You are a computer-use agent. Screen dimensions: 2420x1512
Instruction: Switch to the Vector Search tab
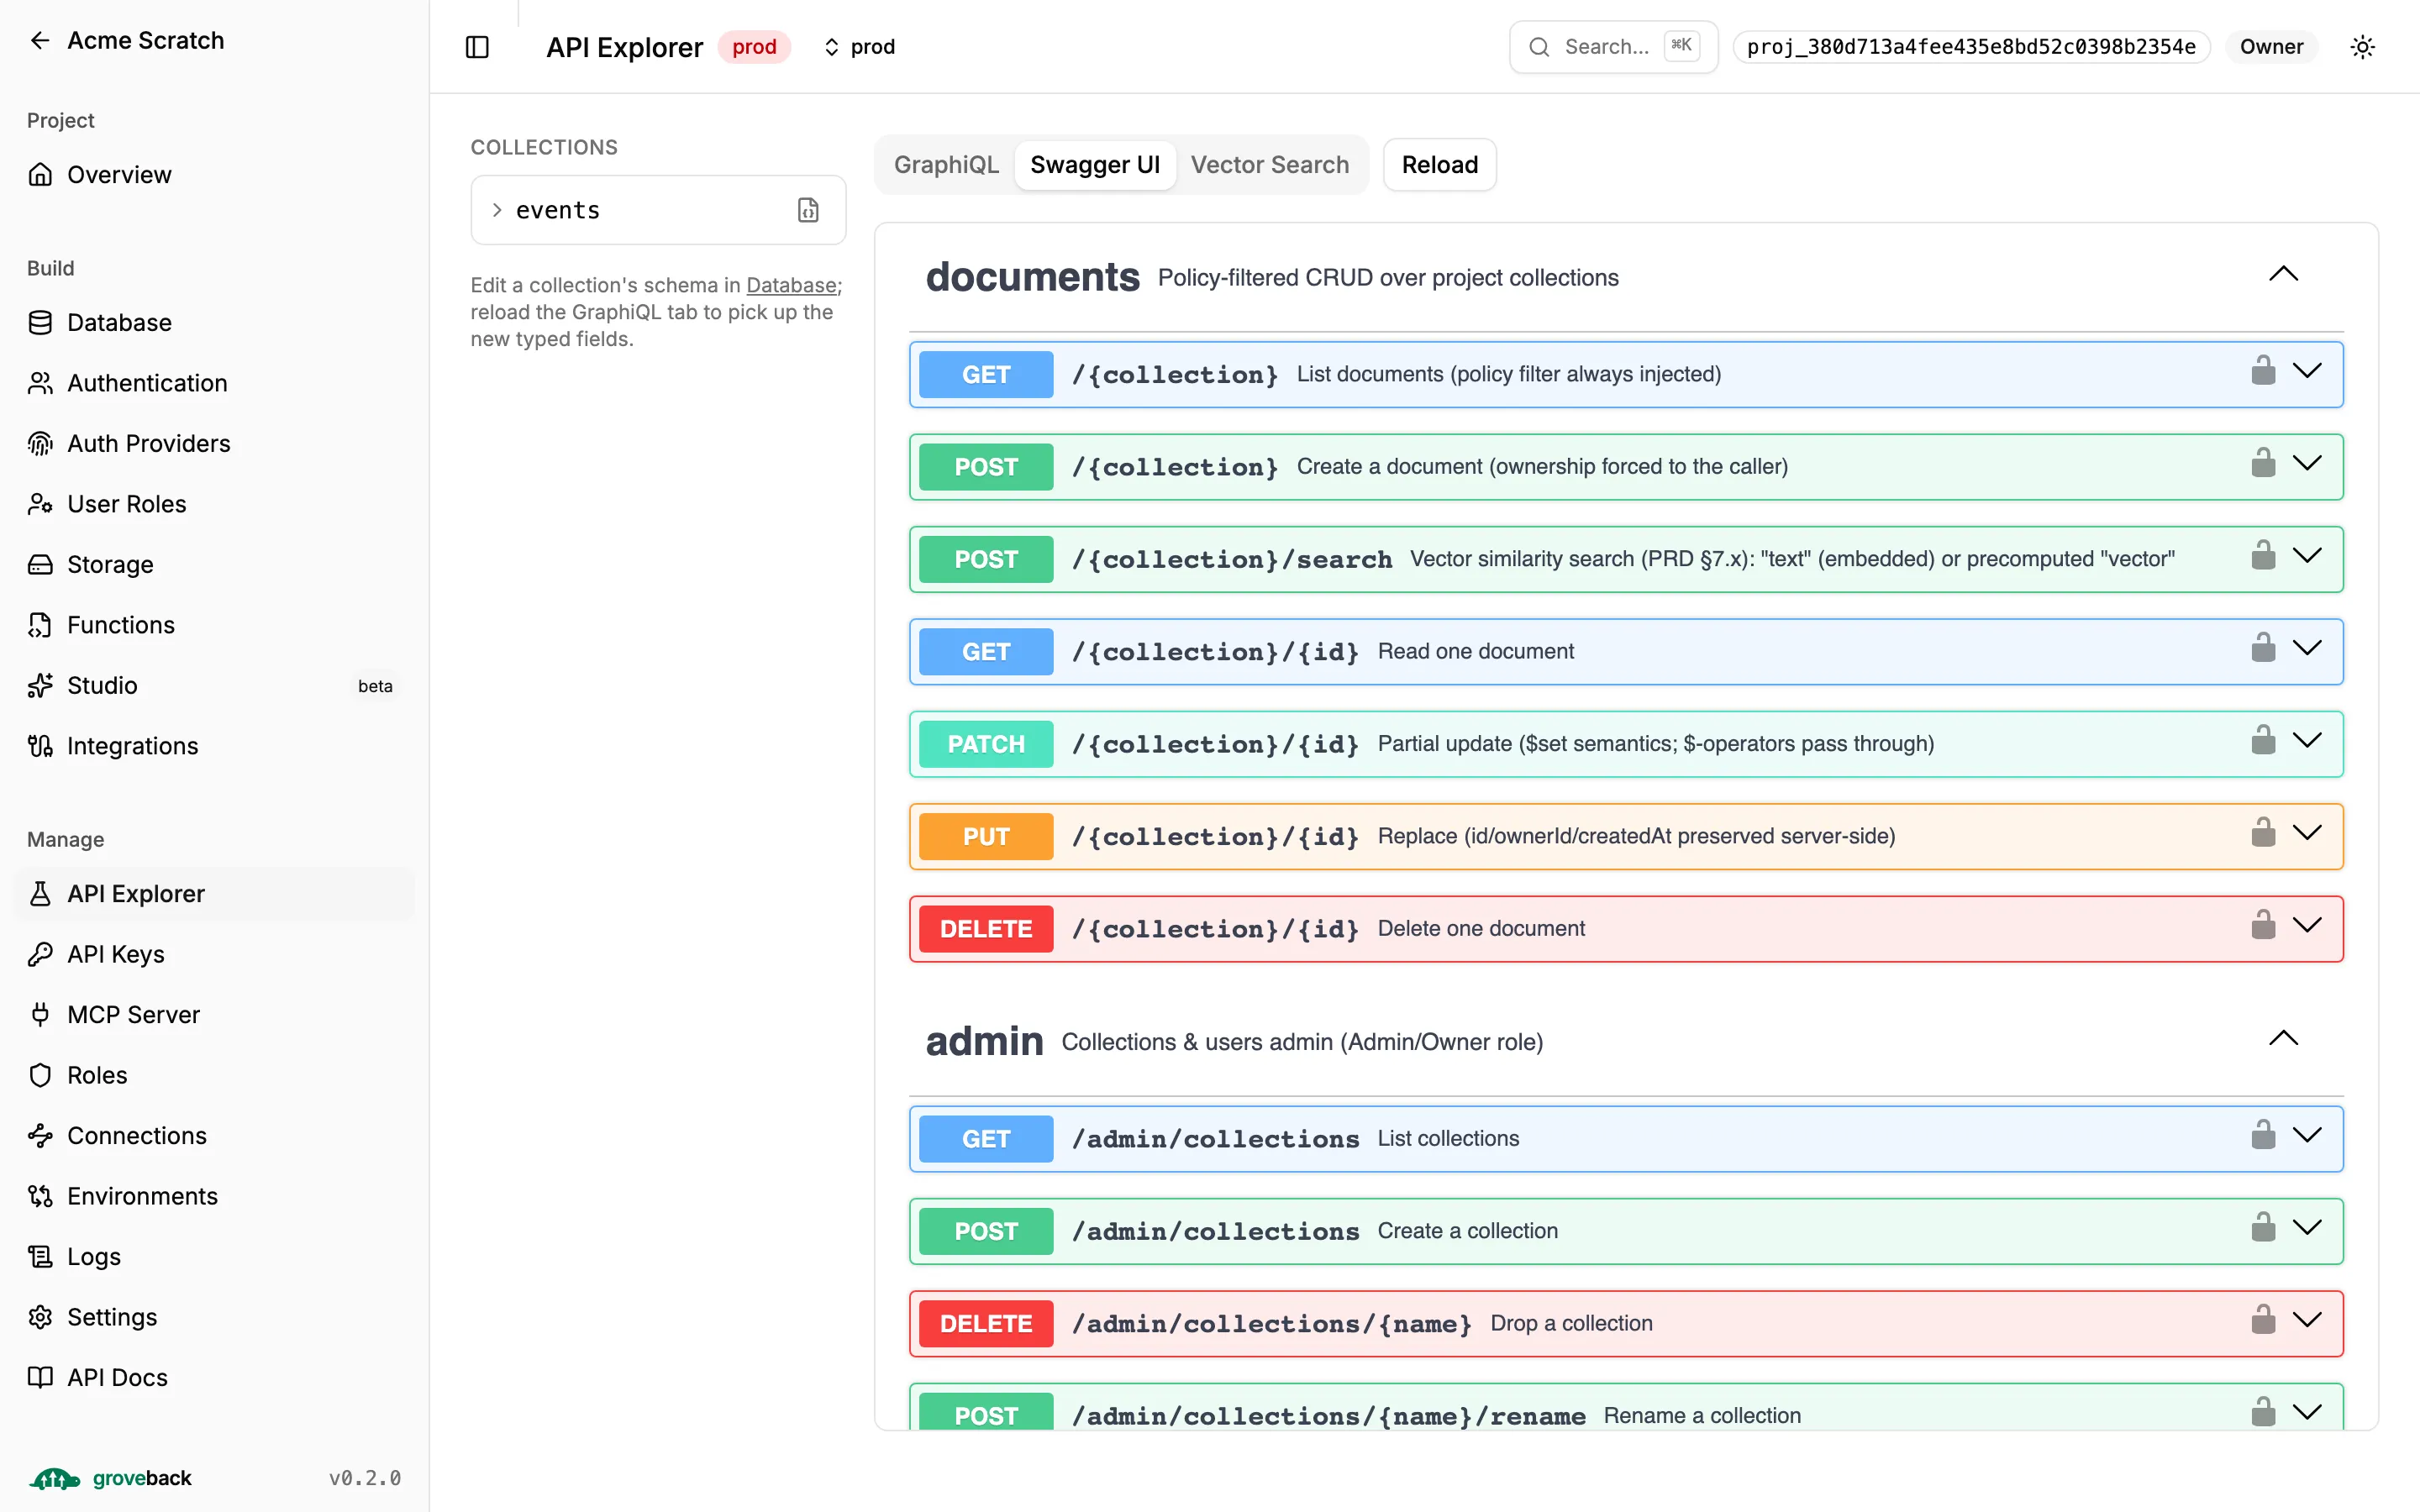(1269, 165)
